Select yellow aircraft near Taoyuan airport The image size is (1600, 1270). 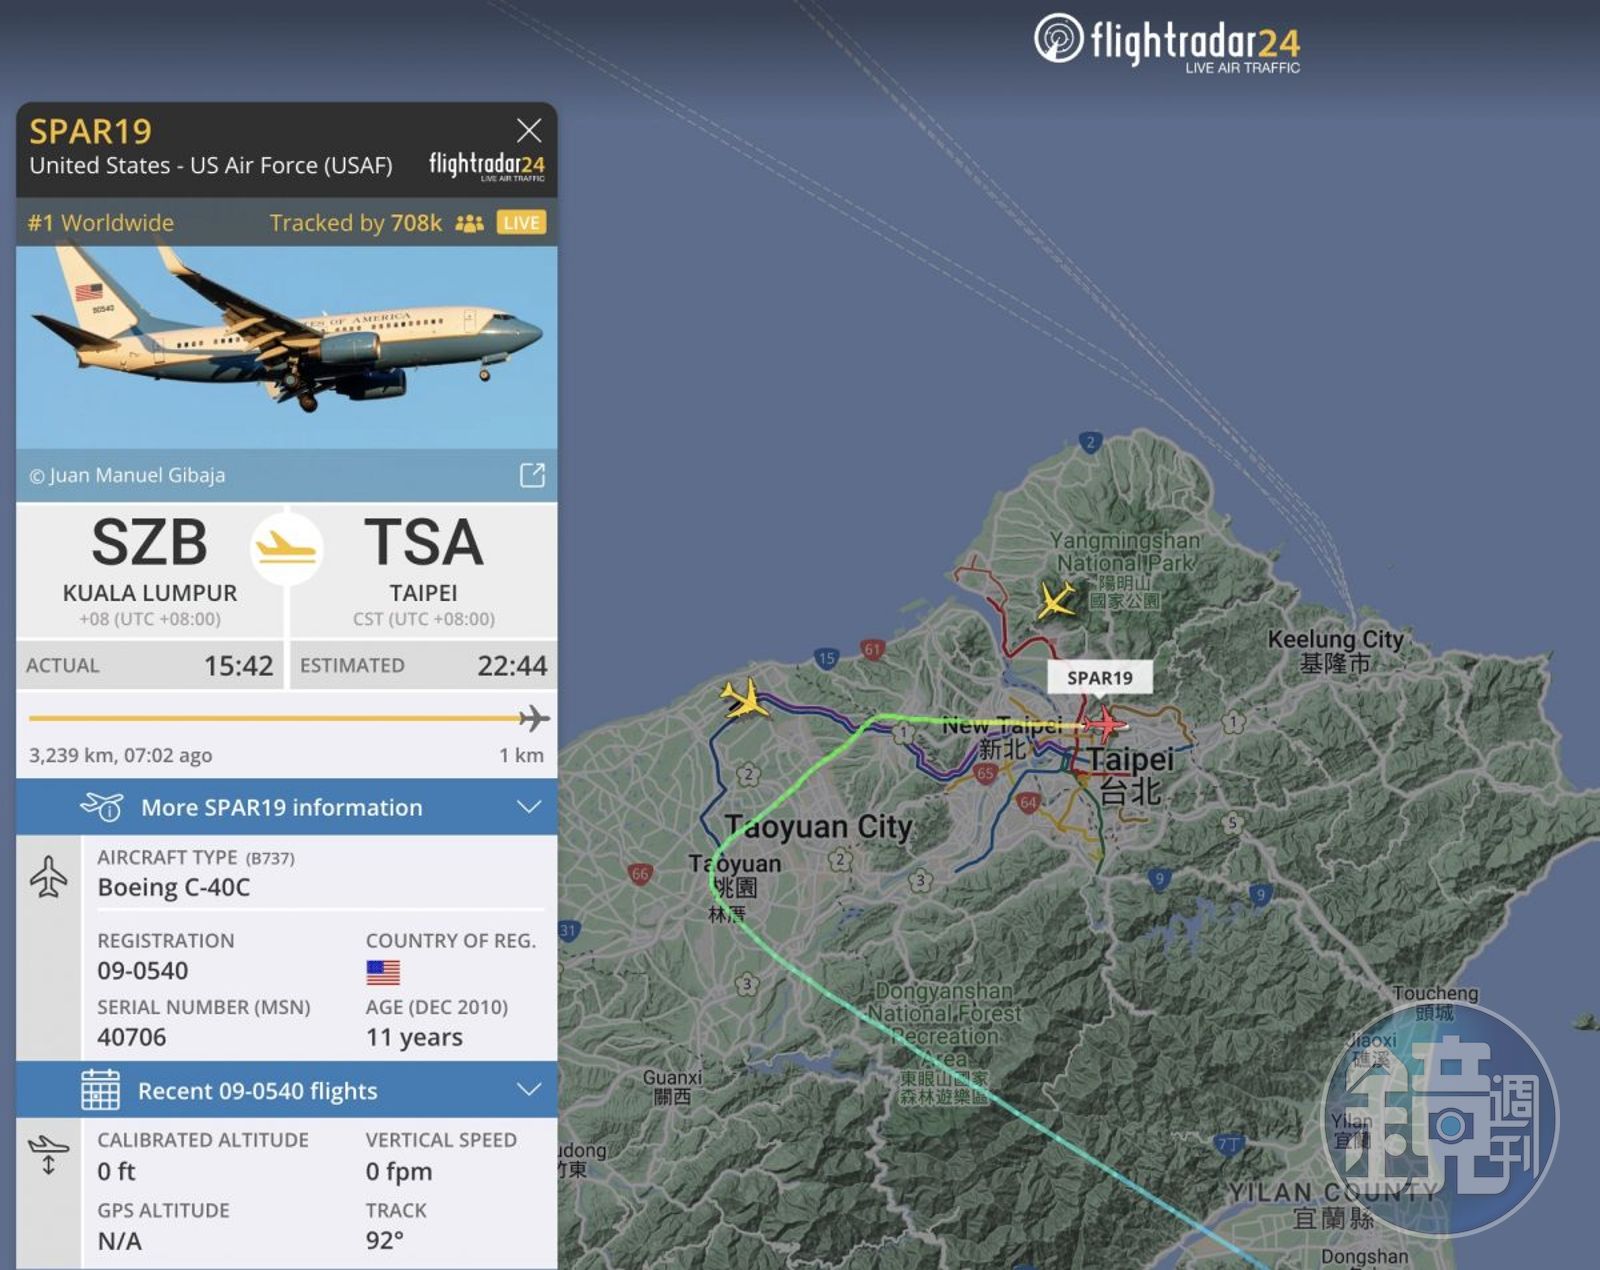point(743,698)
